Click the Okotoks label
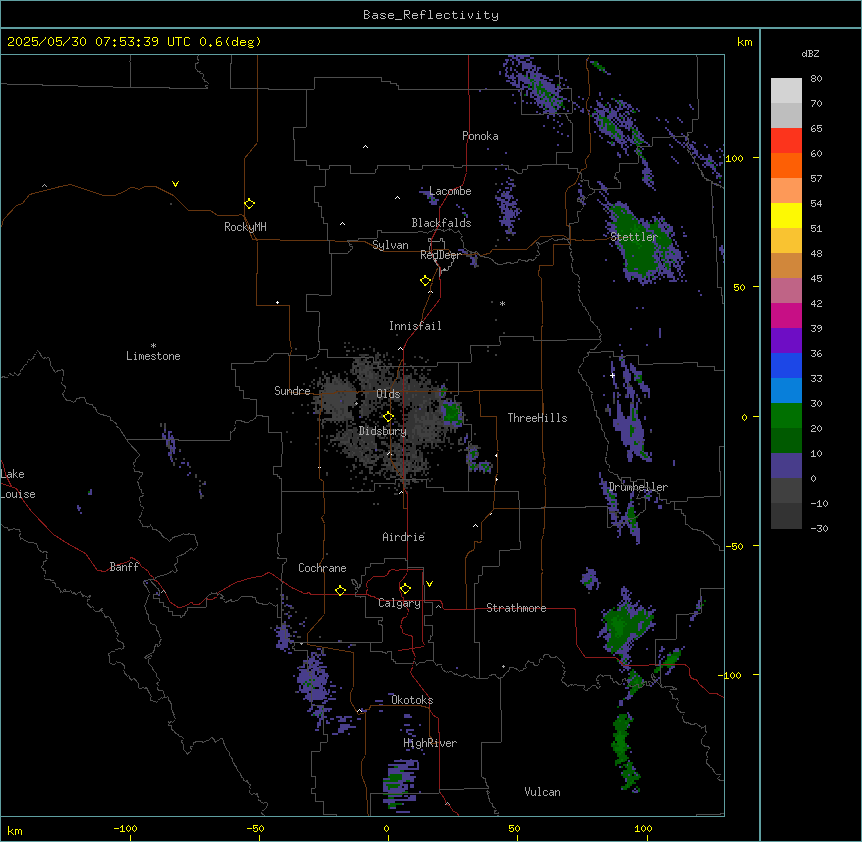The image size is (862, 842). (x=412, y=700)
